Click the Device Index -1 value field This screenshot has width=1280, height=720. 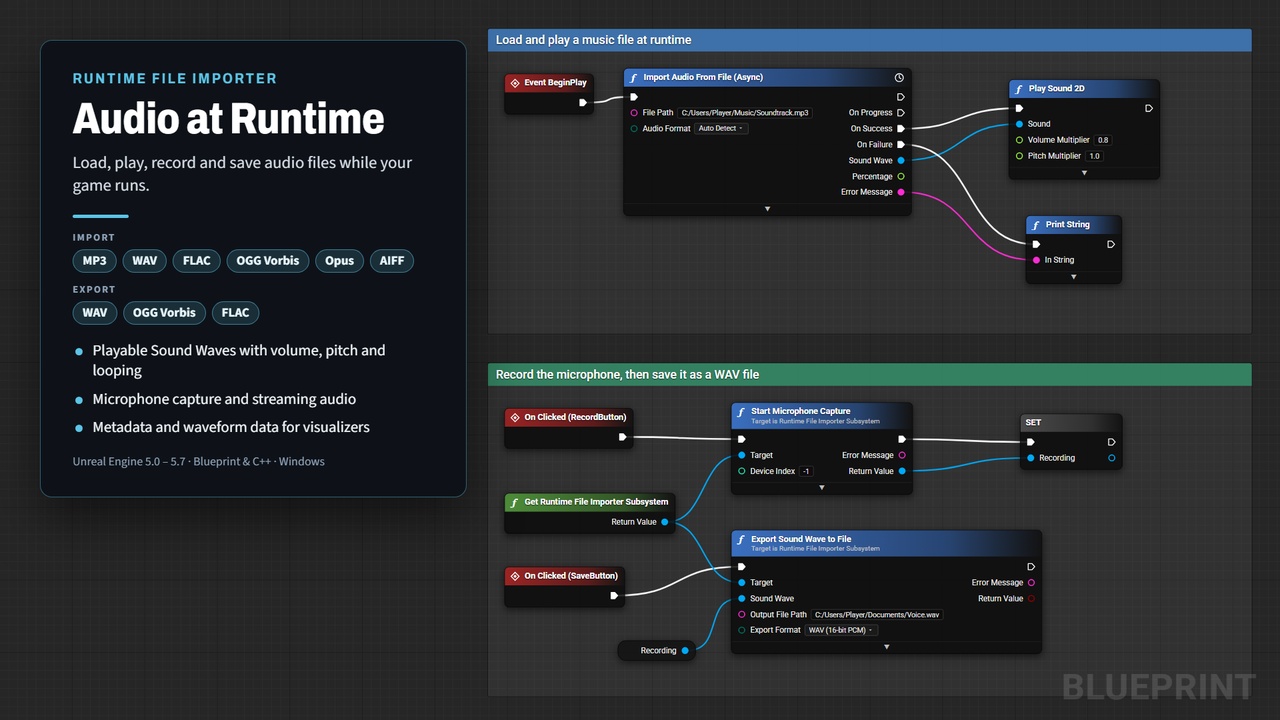[806, 471]
